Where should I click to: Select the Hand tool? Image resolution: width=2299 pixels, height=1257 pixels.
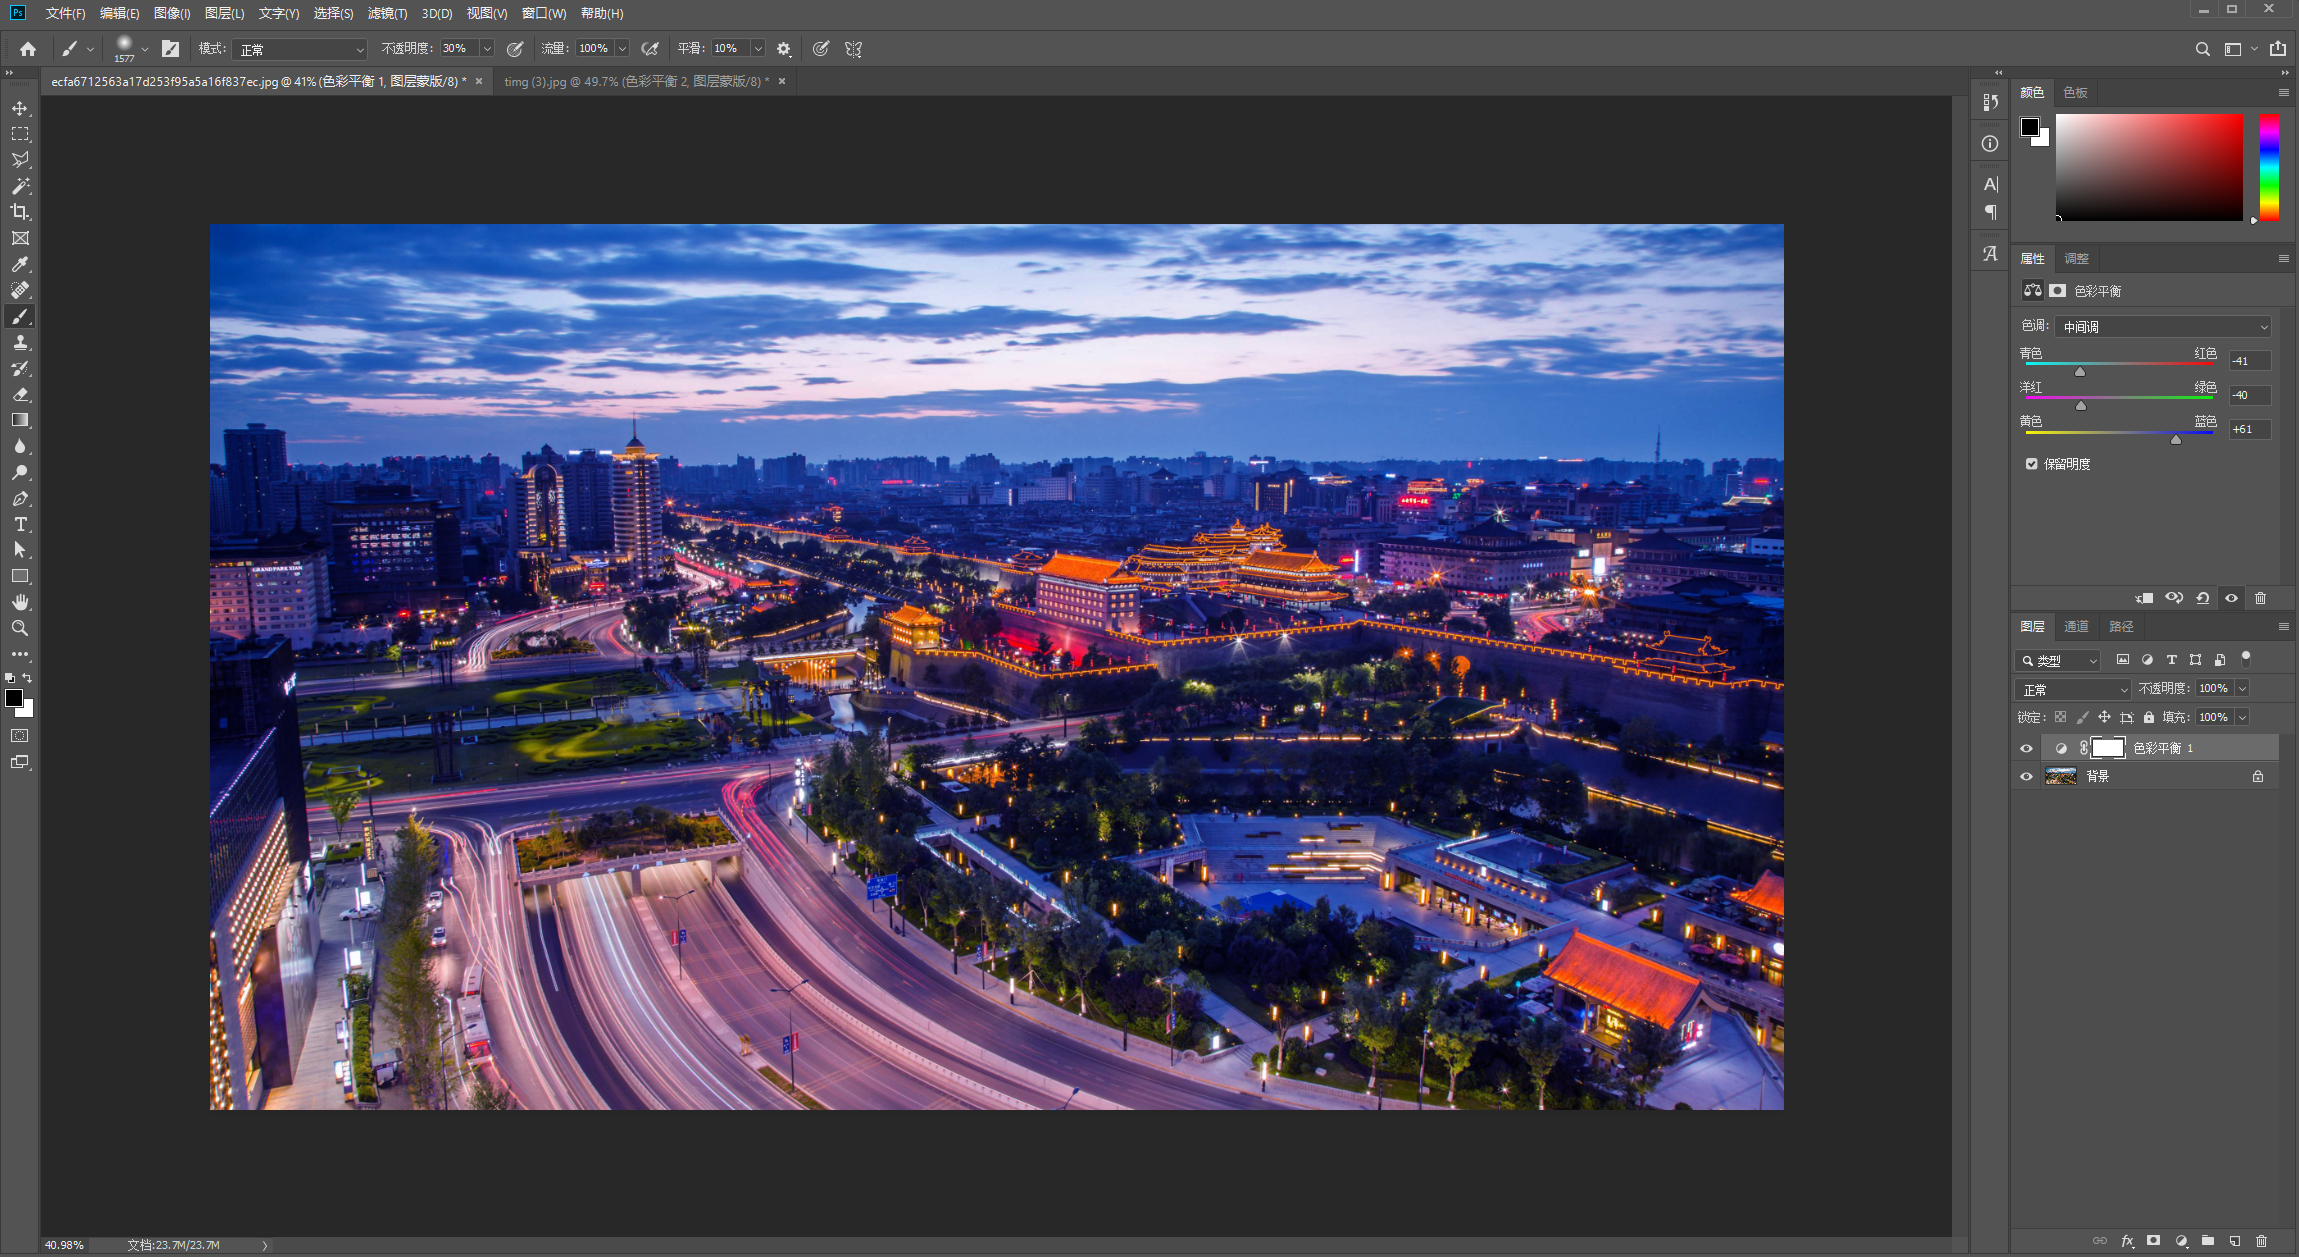[20, 602]
